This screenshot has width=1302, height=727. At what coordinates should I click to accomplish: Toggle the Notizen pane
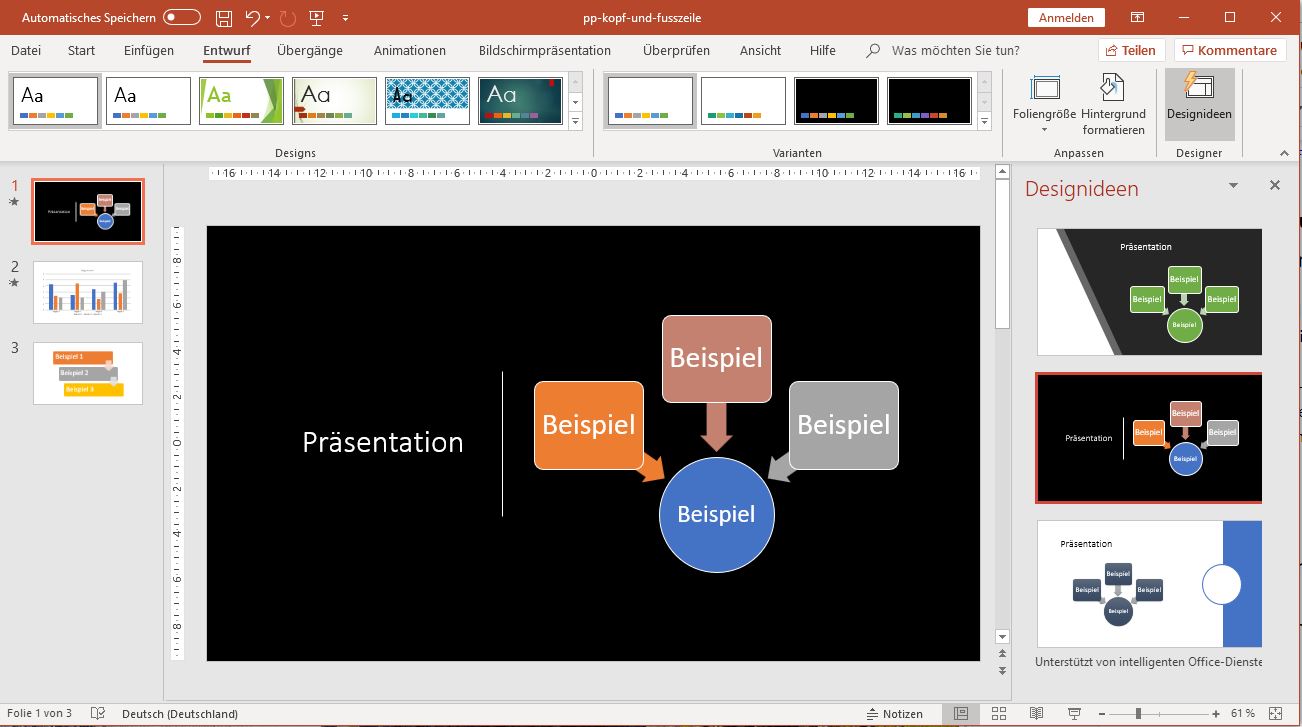896,713
